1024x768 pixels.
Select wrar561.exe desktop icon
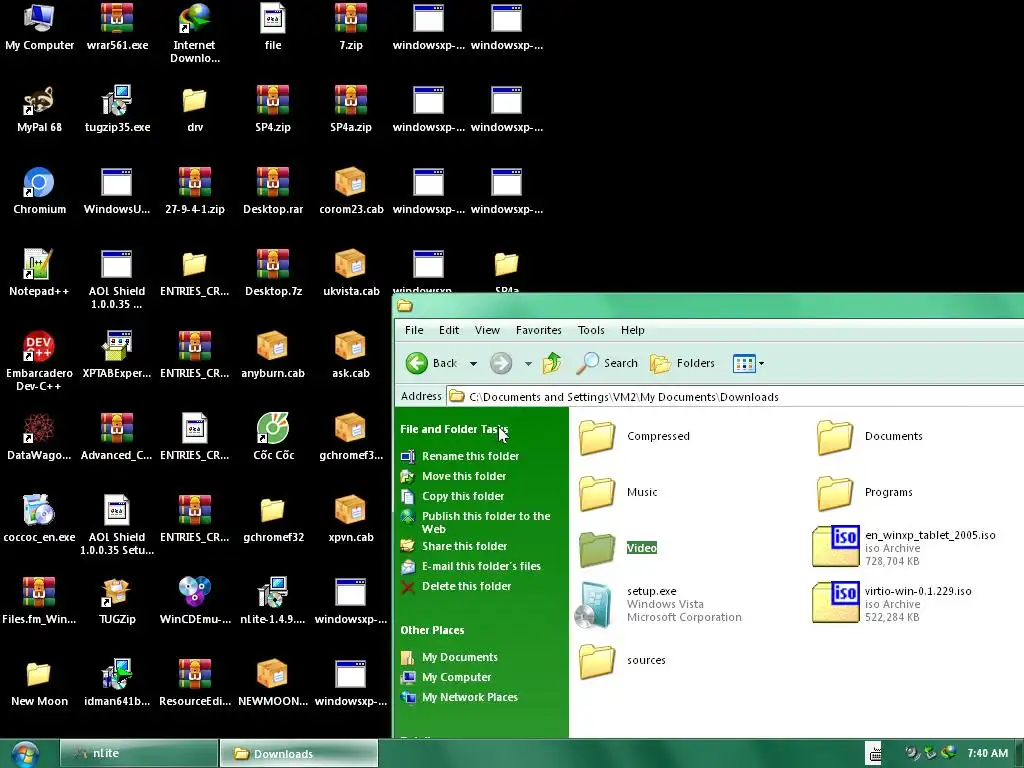tap(117, 26)
